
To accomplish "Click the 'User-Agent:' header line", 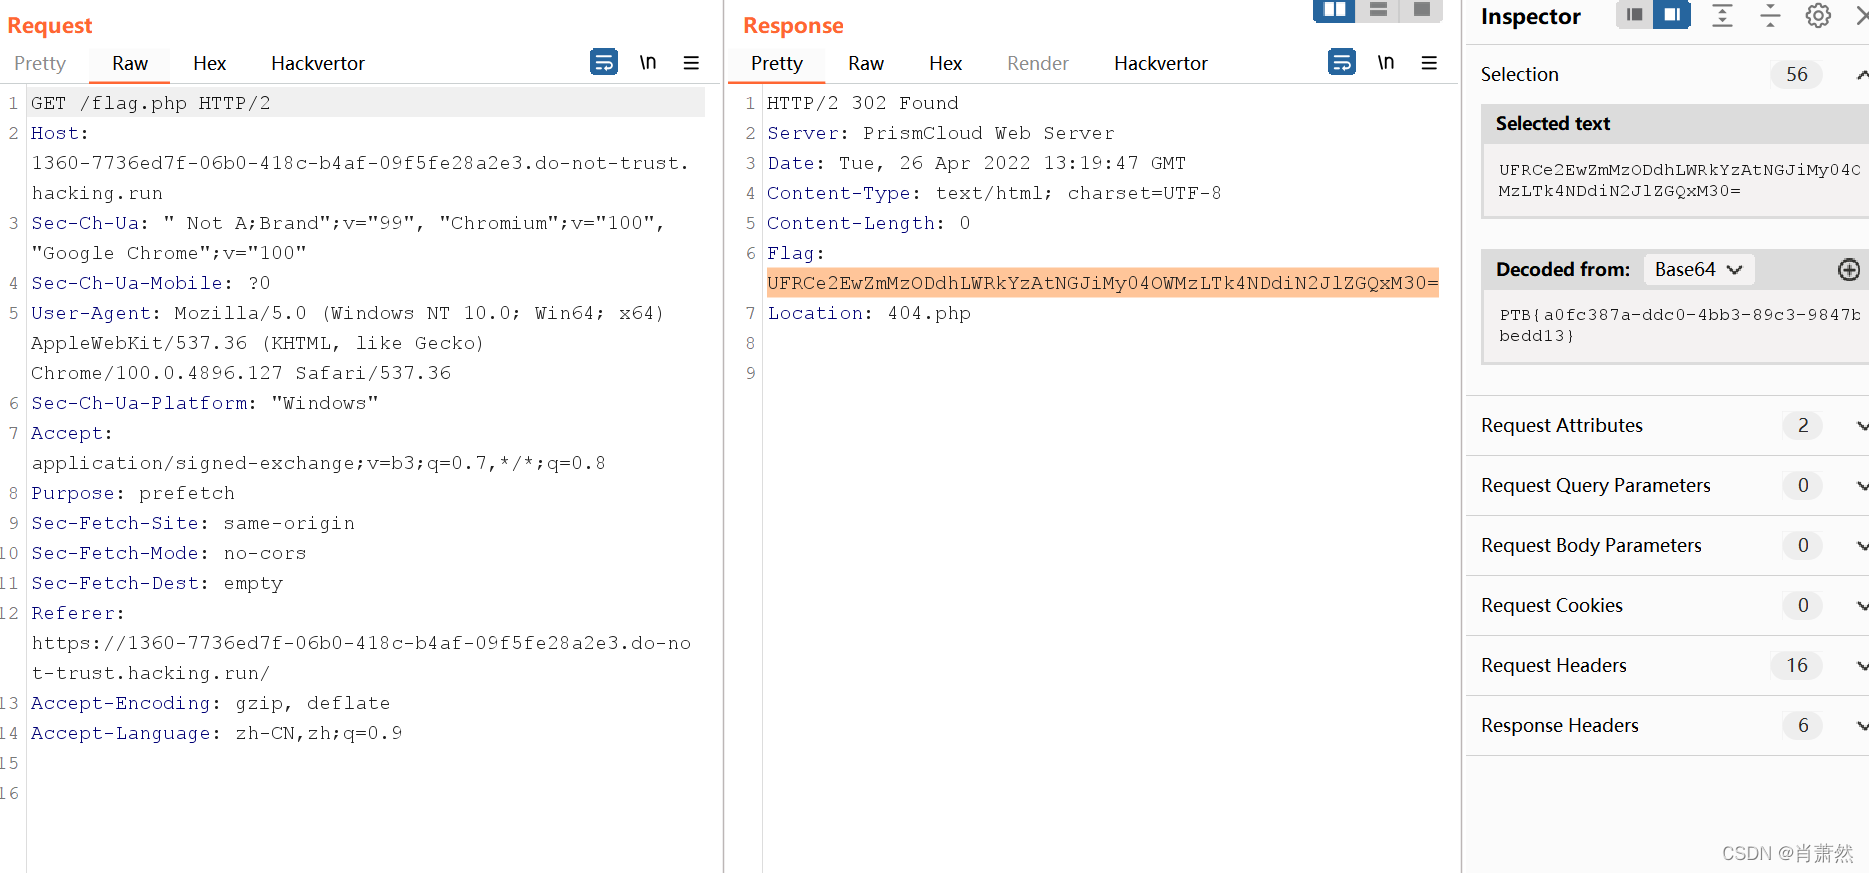I will point(348,313).
